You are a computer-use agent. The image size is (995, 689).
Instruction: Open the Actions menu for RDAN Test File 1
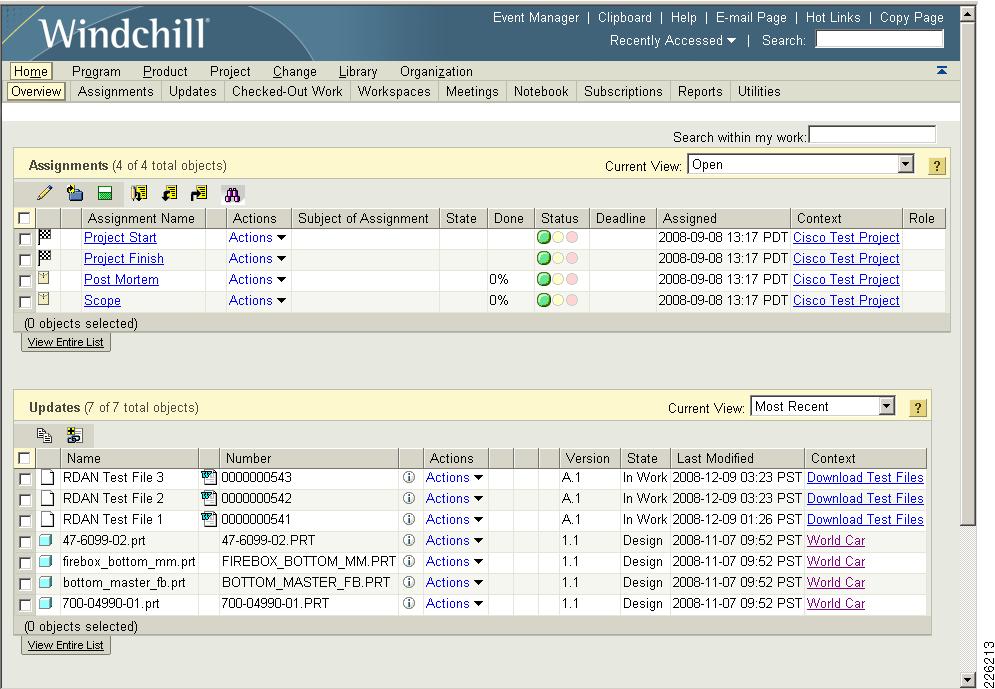(454, 519)
